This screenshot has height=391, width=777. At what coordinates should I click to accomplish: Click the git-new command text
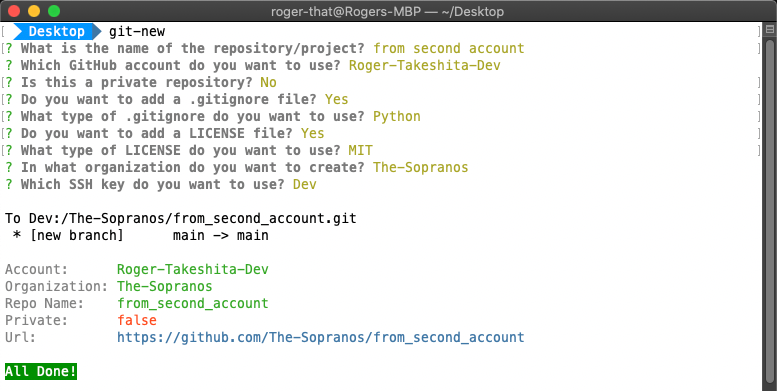point(137,32)
